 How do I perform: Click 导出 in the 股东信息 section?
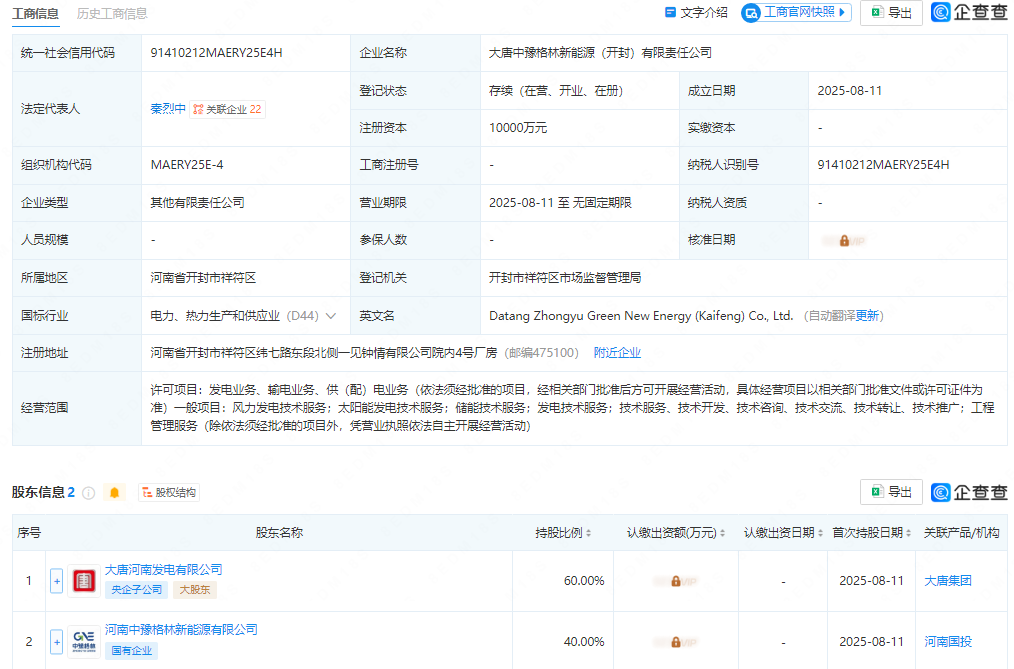[890, 492]
